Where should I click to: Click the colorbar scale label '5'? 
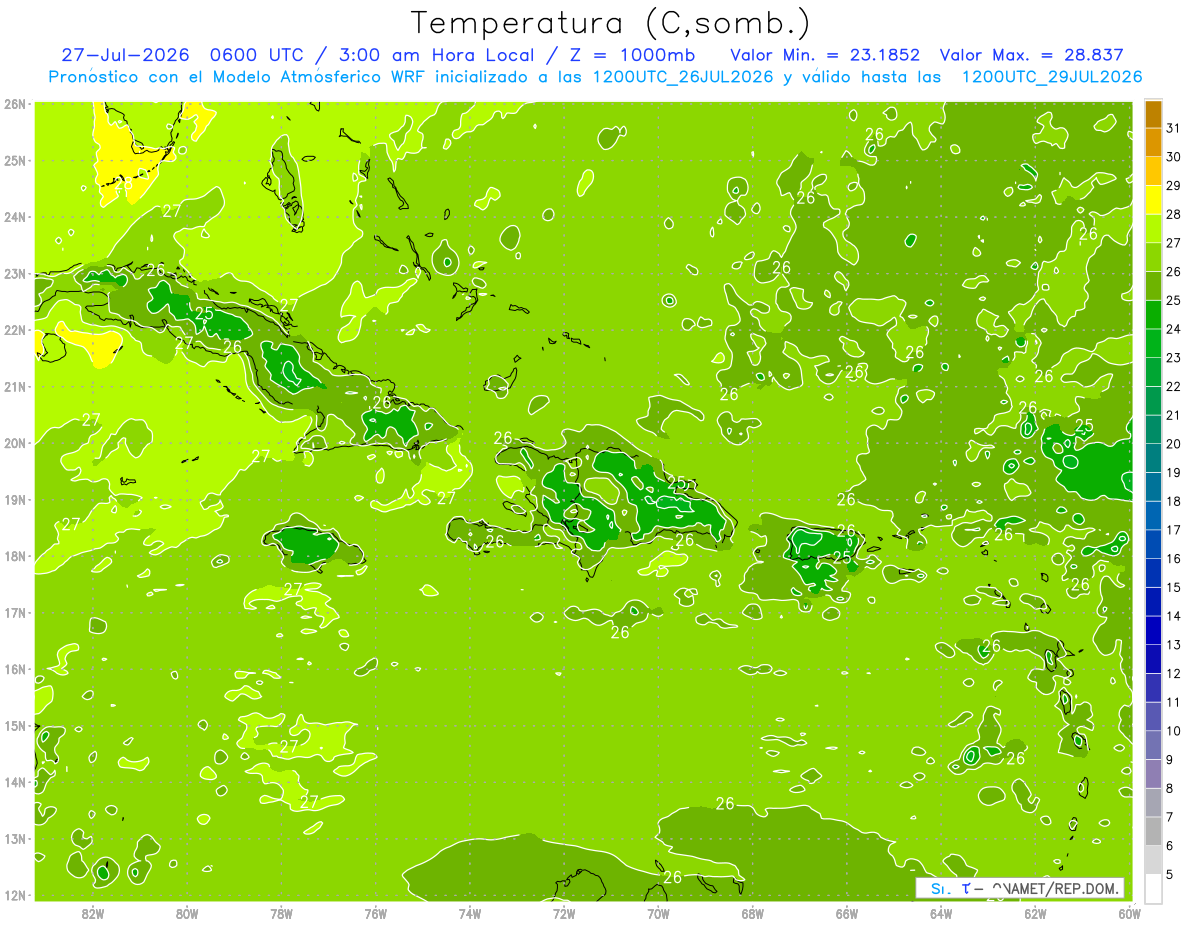tap(1169, 874)
